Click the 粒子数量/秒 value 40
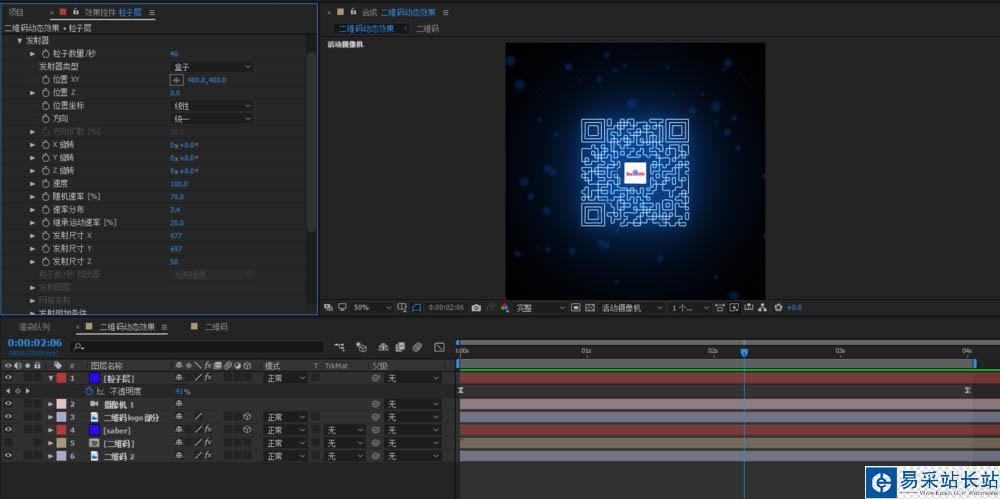The width and height of the screenshot is (1000, 499). tap(174, 53)
